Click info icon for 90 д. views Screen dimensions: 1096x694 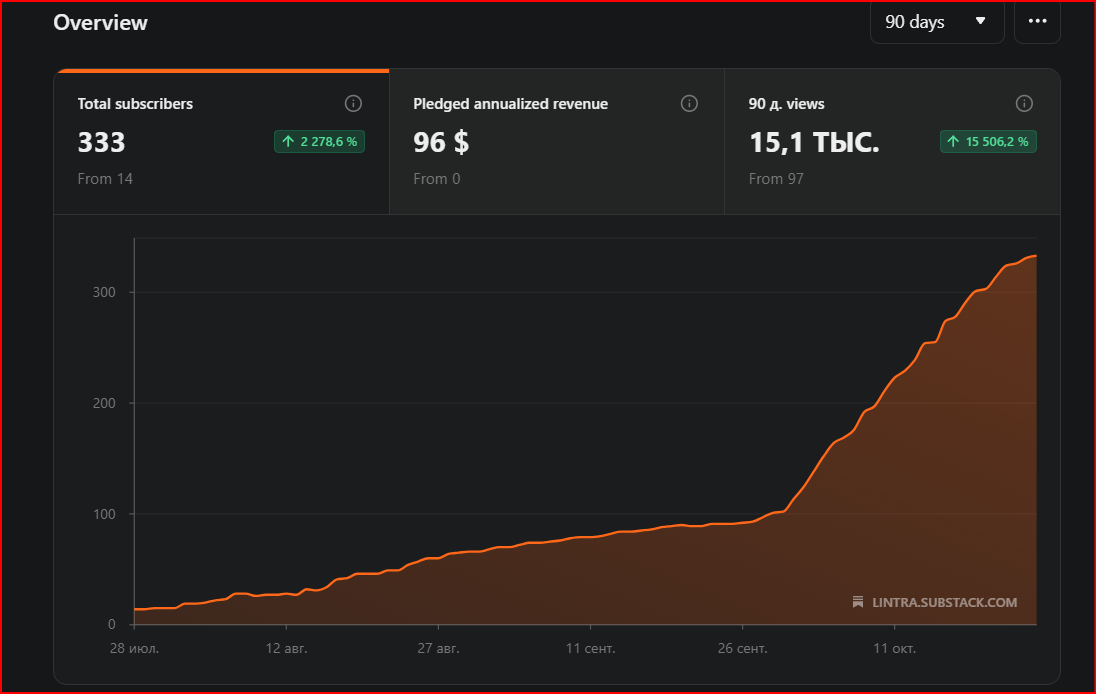coord(1023,103)
